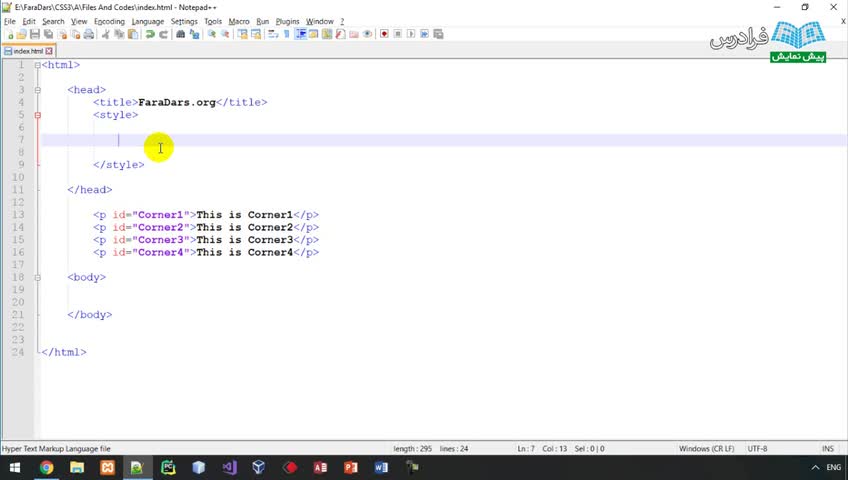Image resolution: width=848 pixels, height=480 pixels.
Task: Open PyCharm from the taskbar
Action: pyautogui.click(x=168, y=468)
